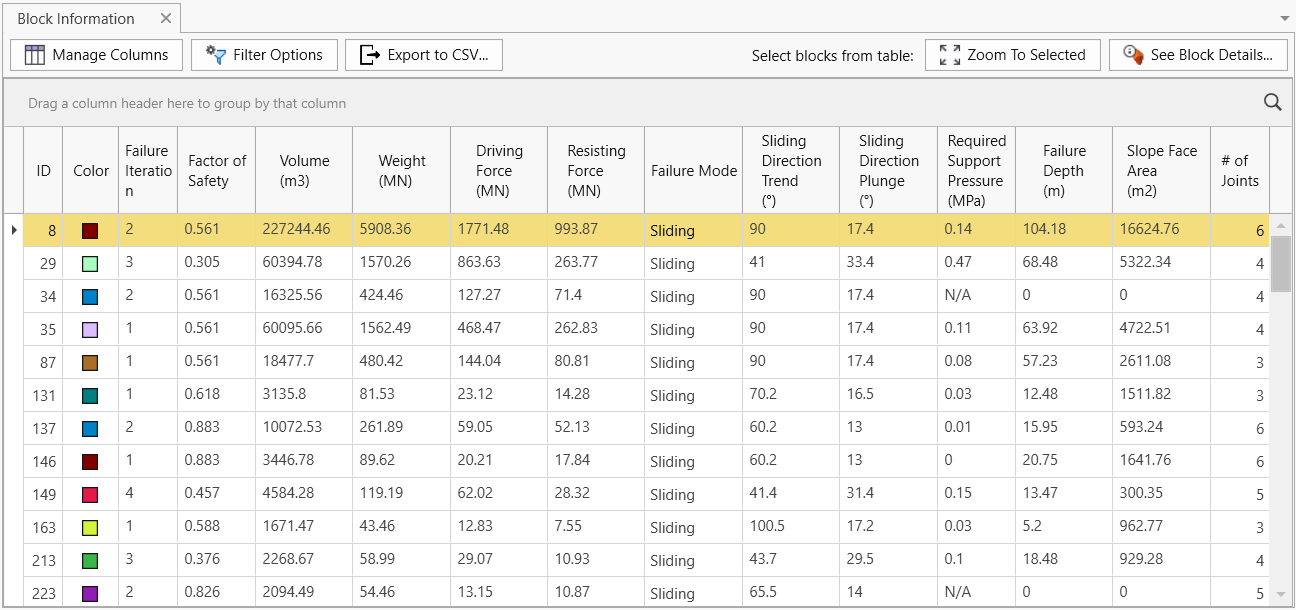
Task: Open search using the magnifying glass icon
Action: click(1271, 102)
